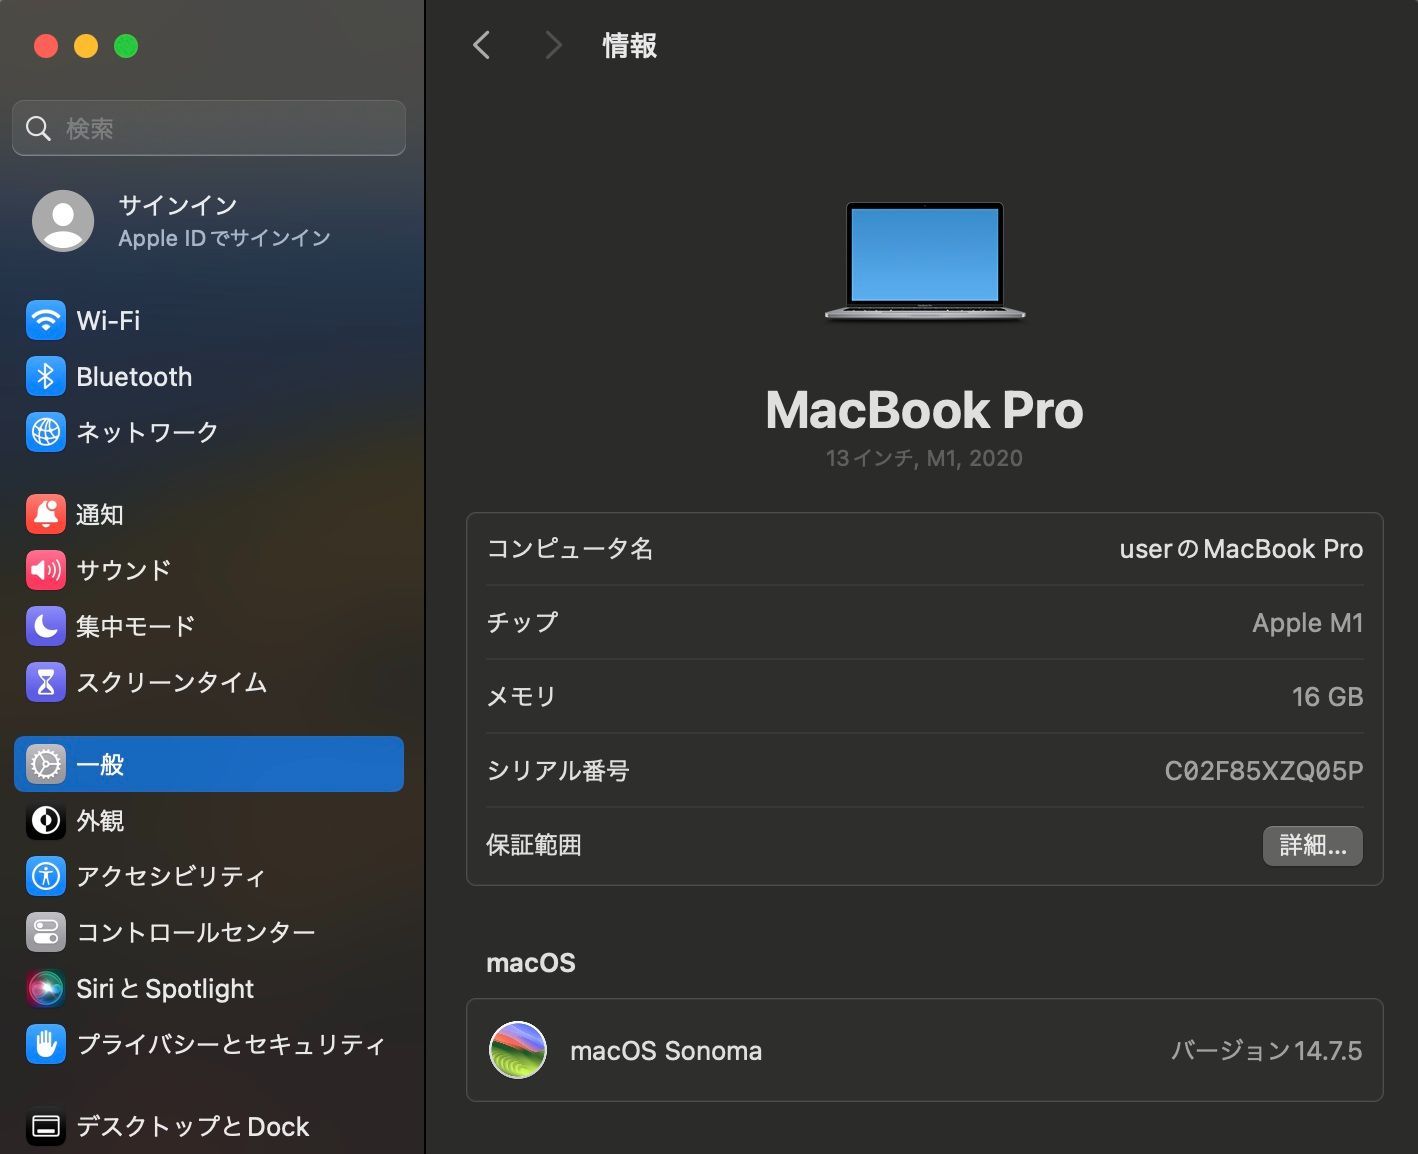Open サウンド speaker icon
Screen dimensions: 1418x1154
[x=45, y=570]
